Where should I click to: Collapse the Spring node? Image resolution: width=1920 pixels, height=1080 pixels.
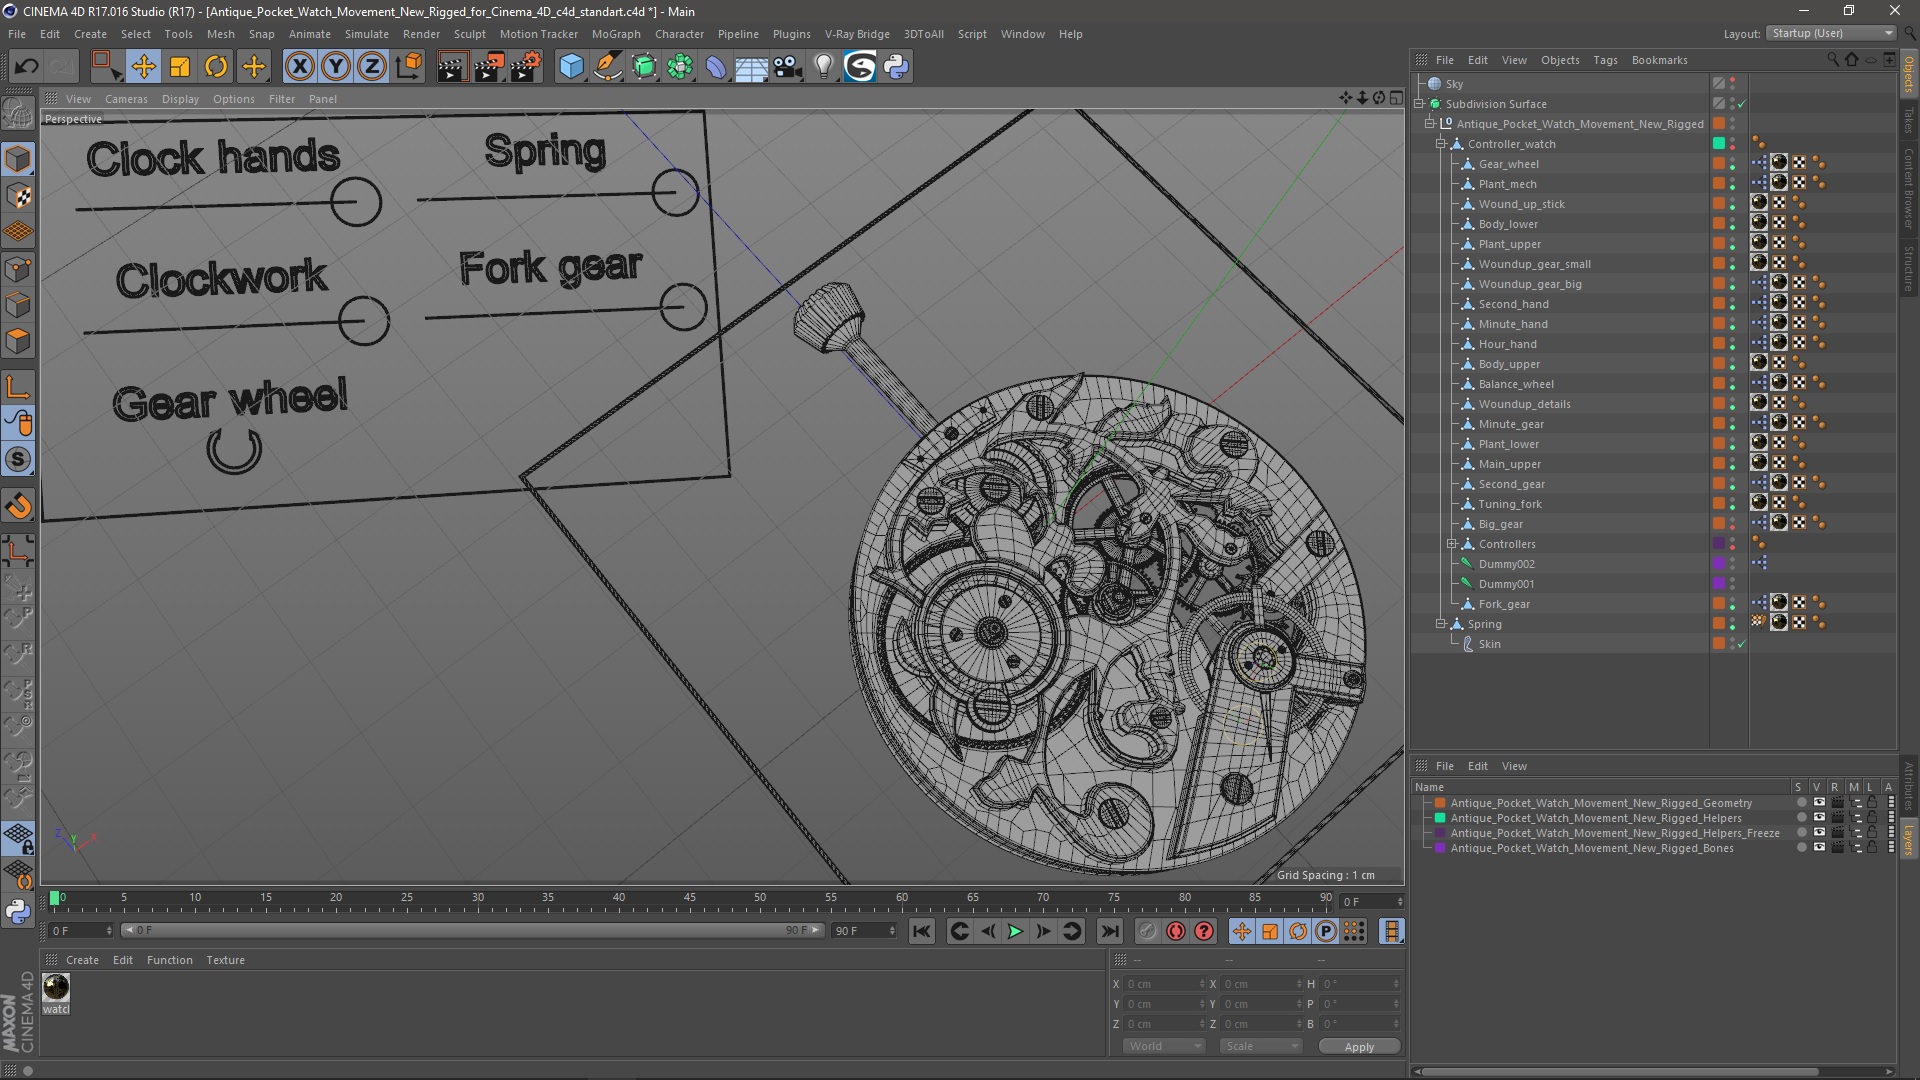click(1441, 624)
